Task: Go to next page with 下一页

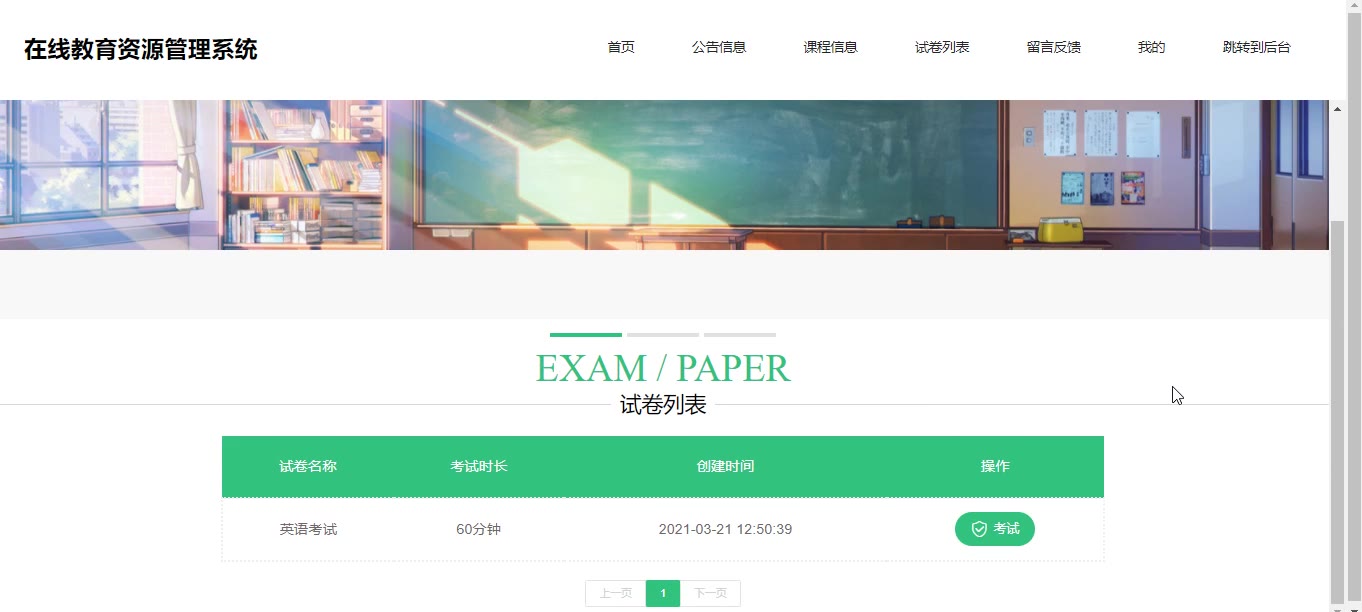Action: click(710, 593)
